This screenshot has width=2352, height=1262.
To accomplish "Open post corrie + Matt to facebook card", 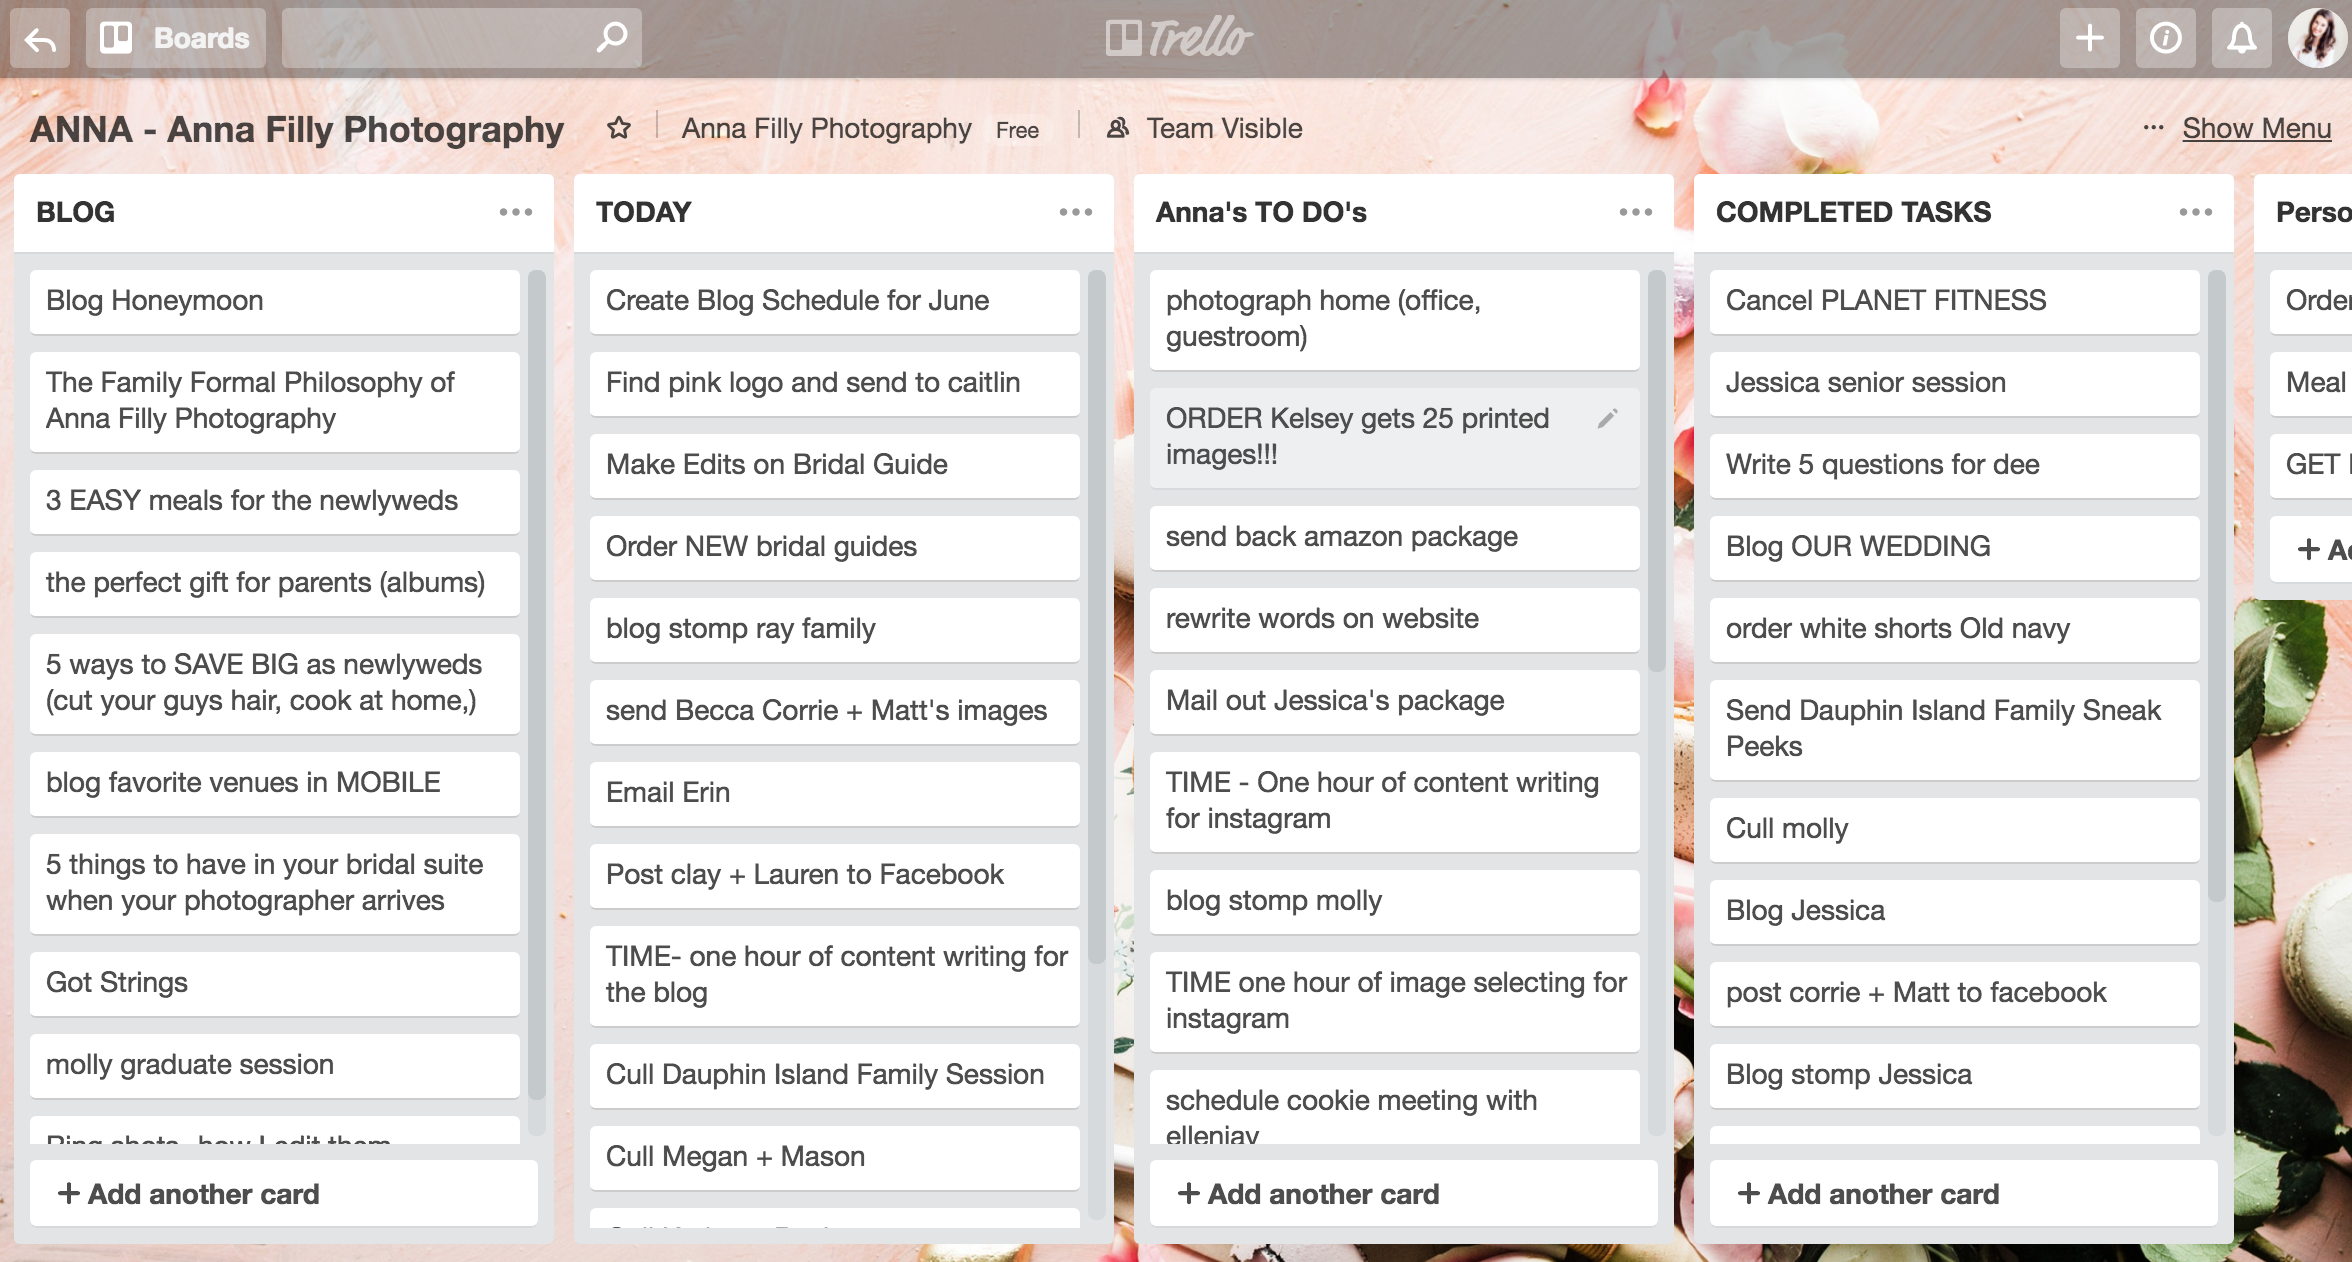I will click(1955, 993).
